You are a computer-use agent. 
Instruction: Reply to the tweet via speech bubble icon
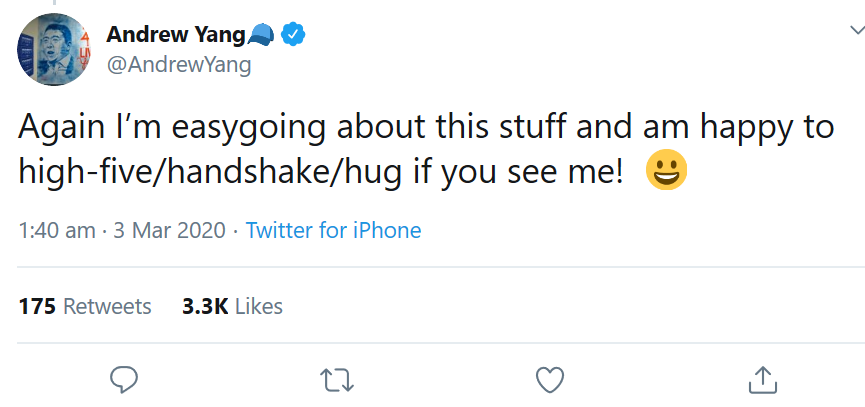coord(124,380)
